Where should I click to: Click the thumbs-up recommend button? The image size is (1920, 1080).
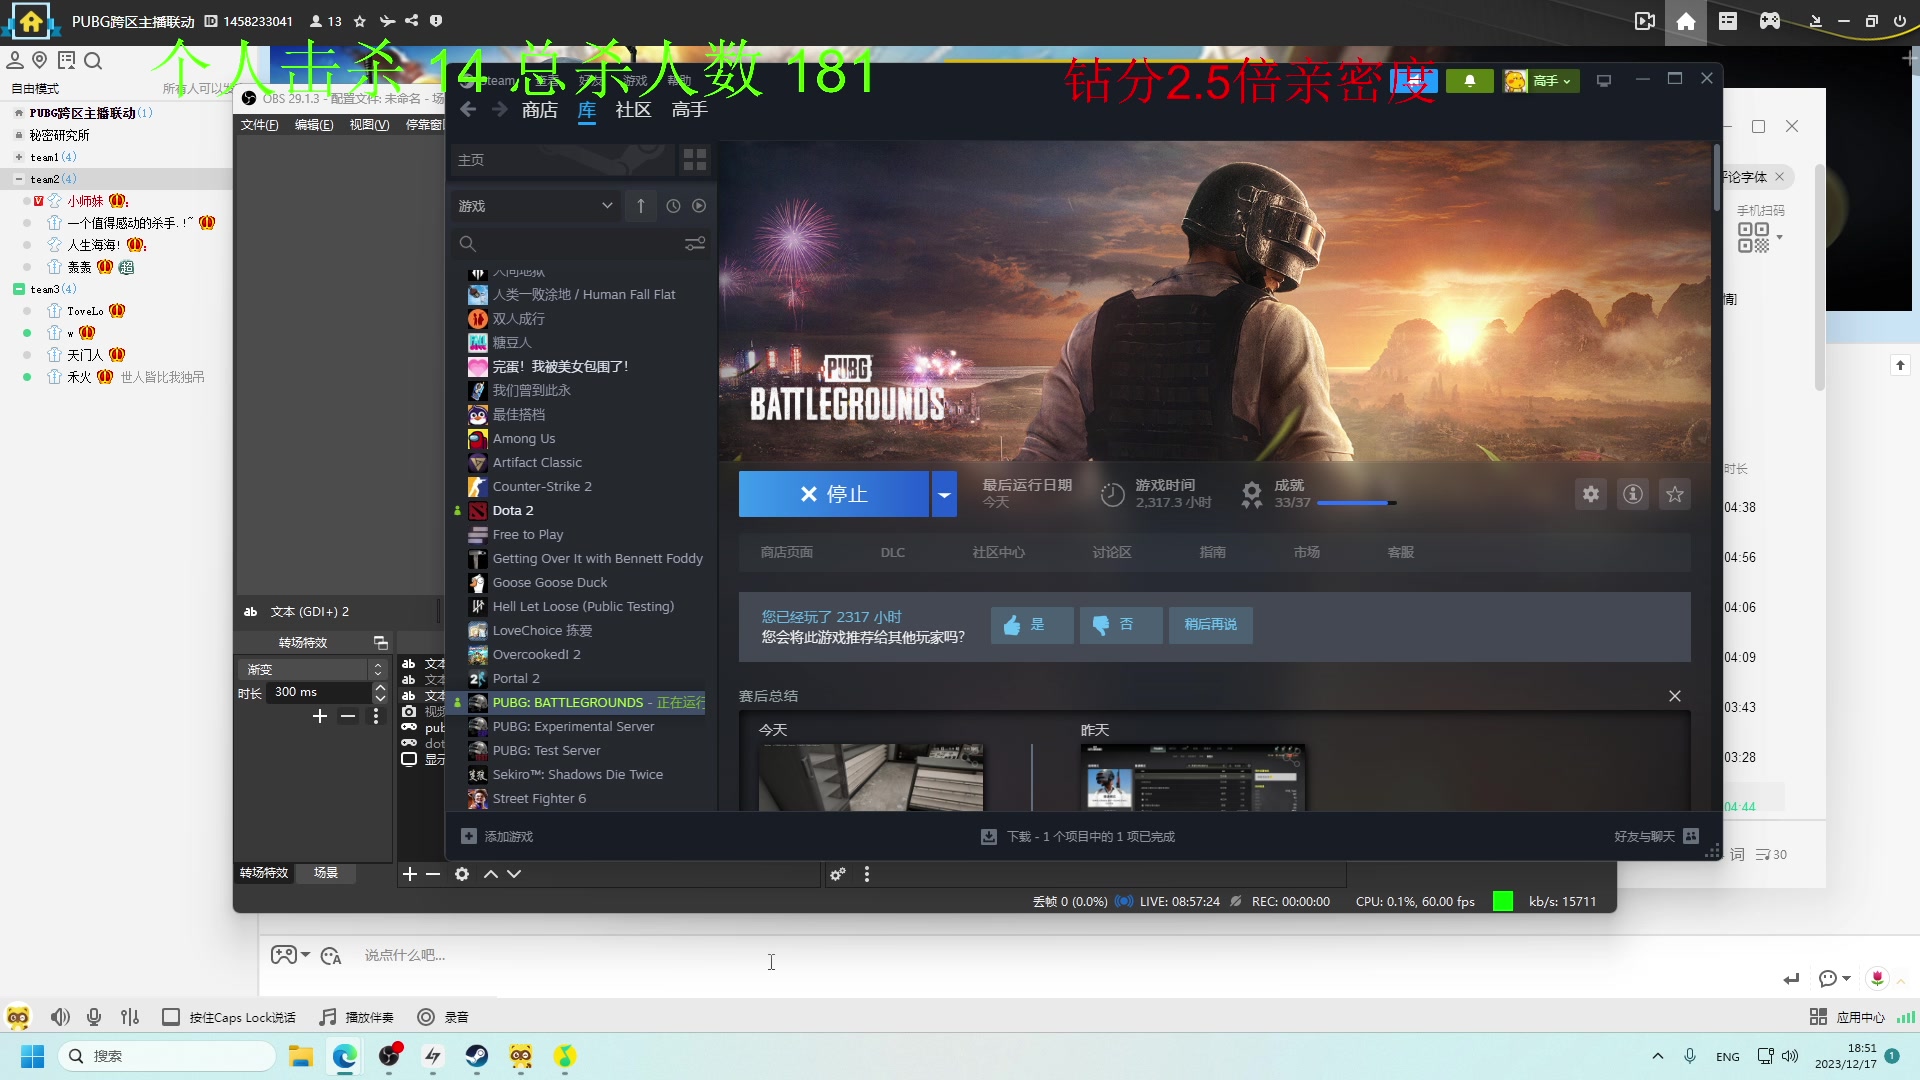(x=1031, y=625)
